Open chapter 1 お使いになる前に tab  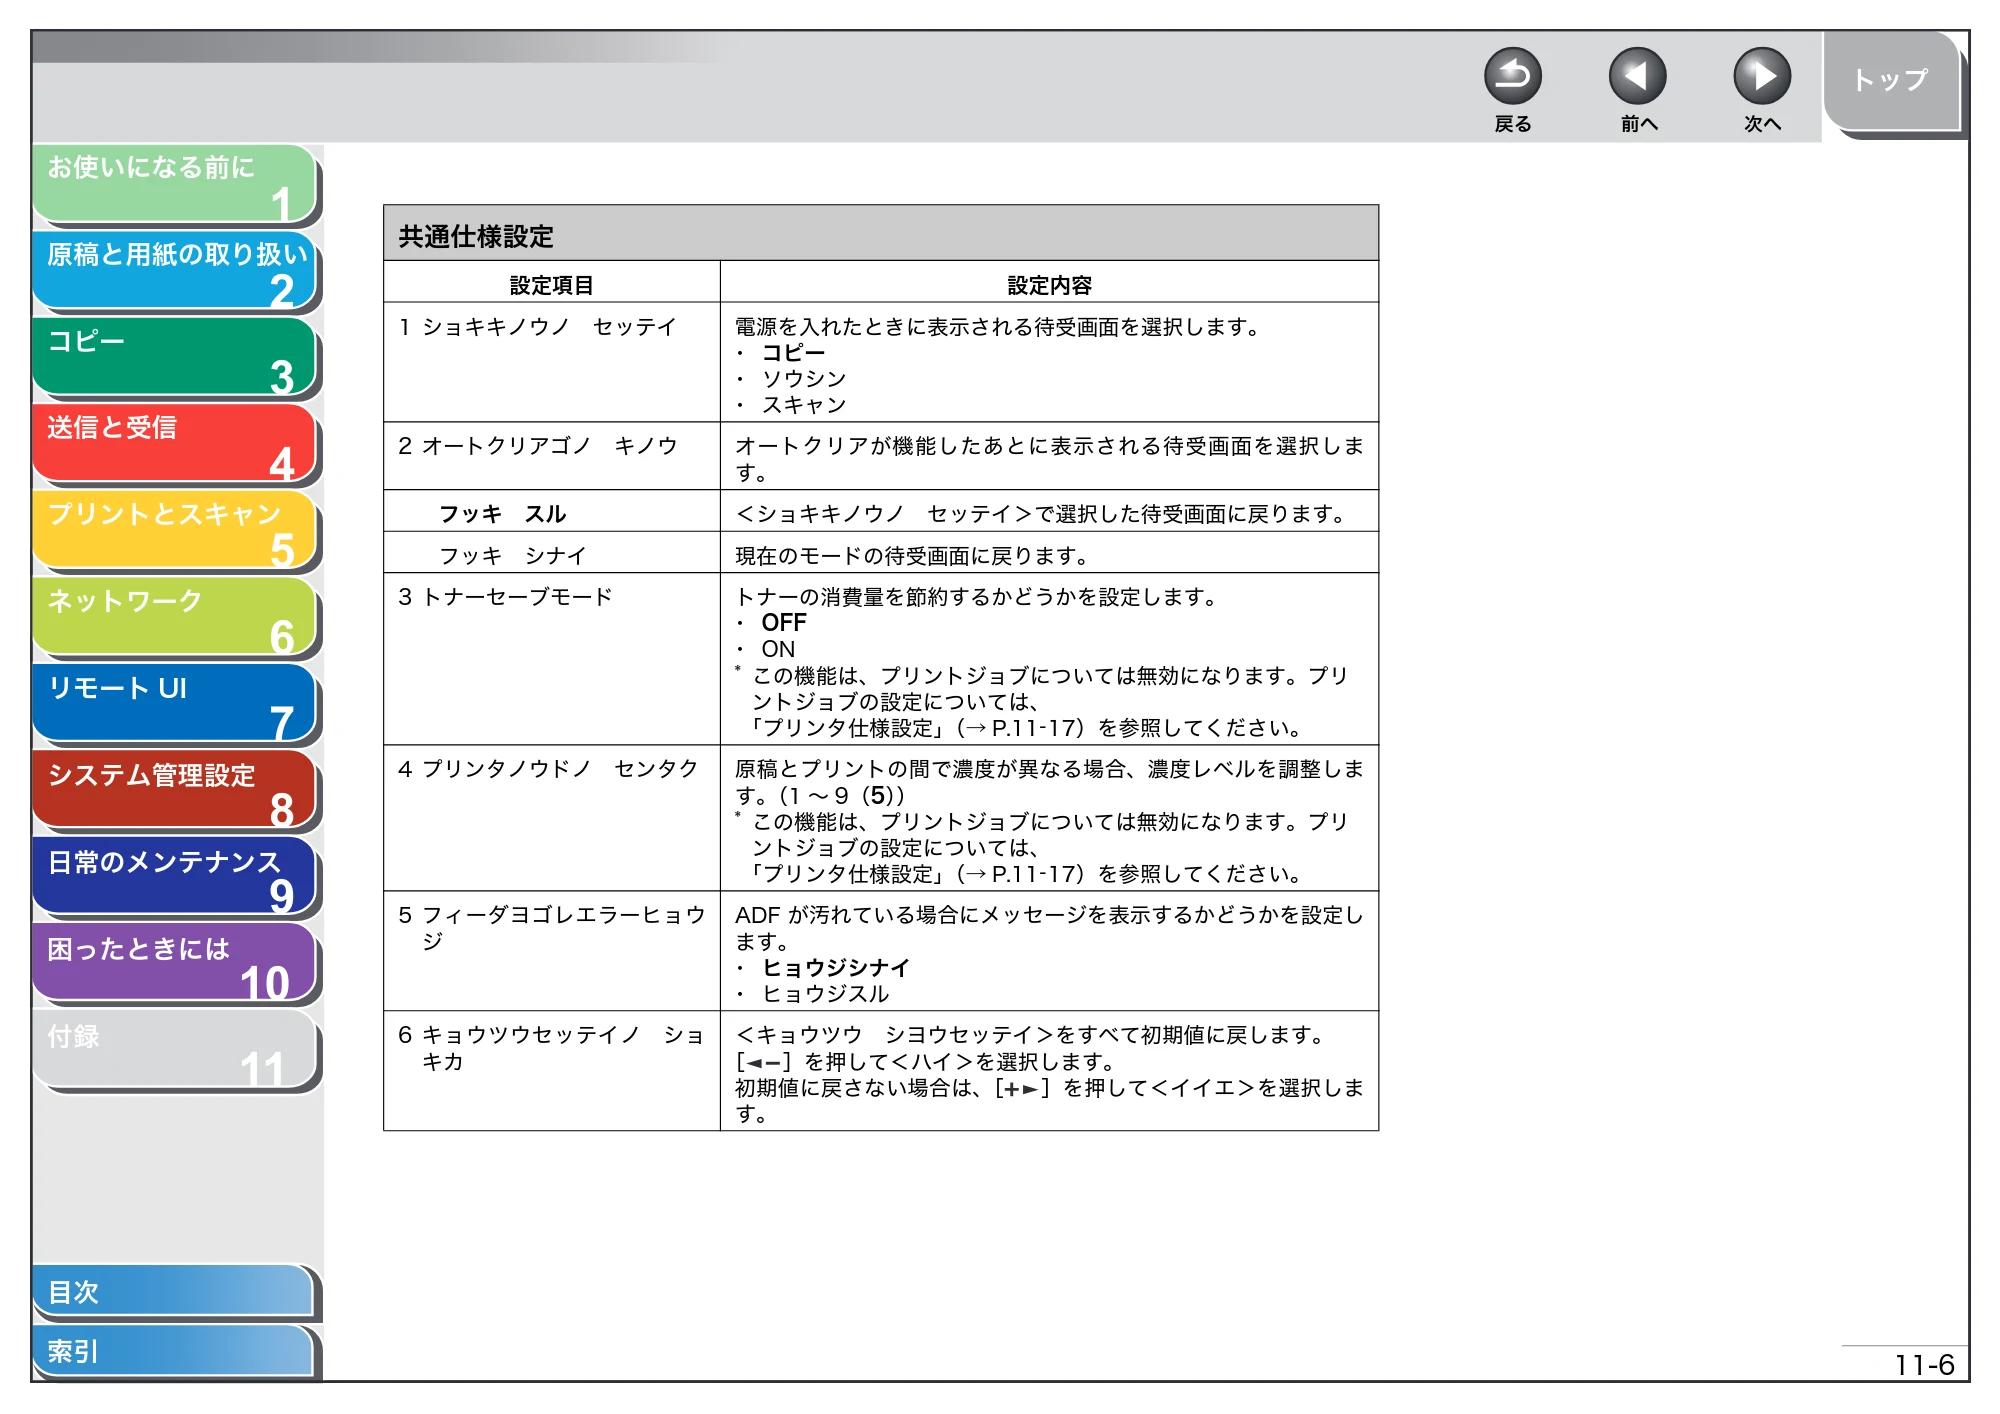tap(175, 184)
